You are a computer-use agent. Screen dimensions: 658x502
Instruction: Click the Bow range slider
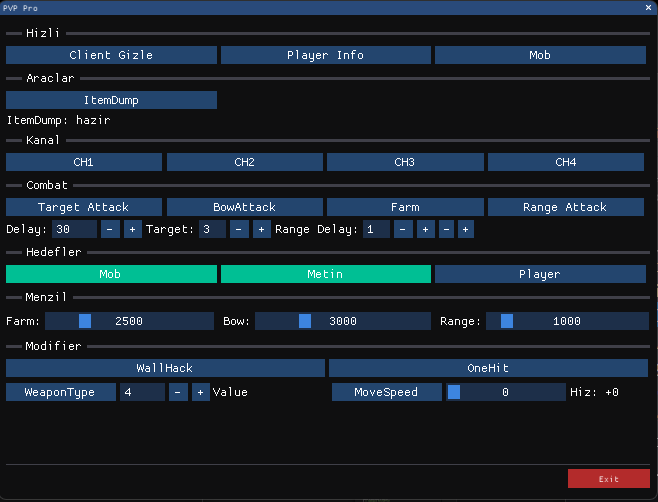(x=342, y=321)
